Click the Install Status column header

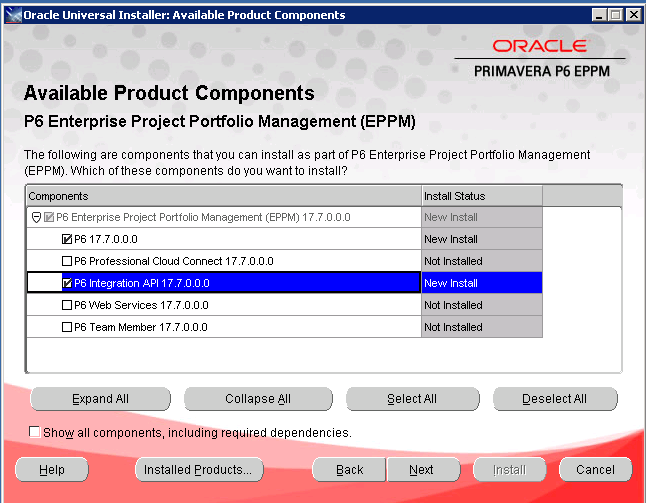[x=481, y=196]
